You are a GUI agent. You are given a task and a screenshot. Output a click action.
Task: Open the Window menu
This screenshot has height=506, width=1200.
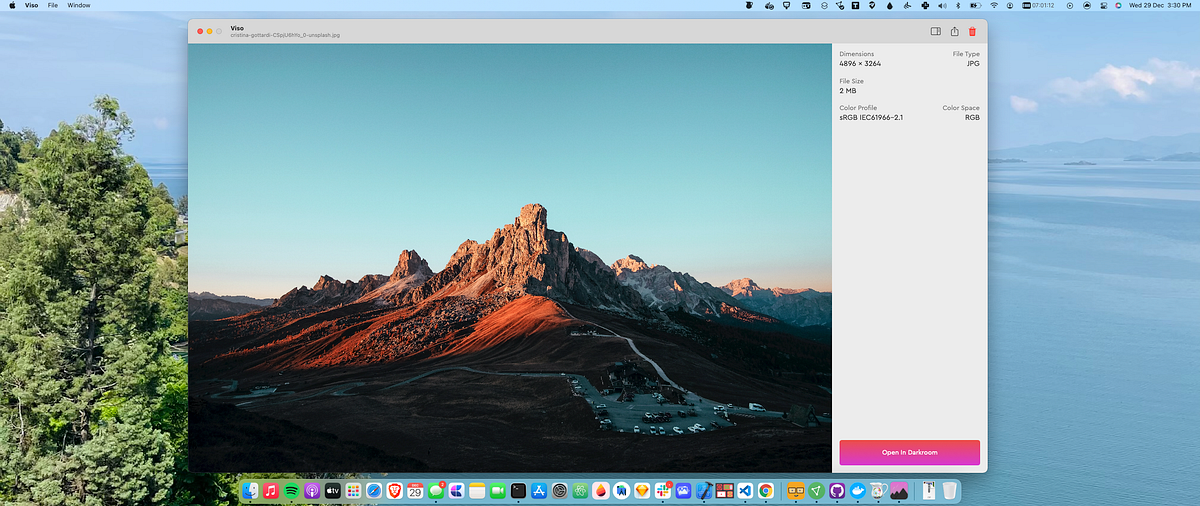pos(79,5)
